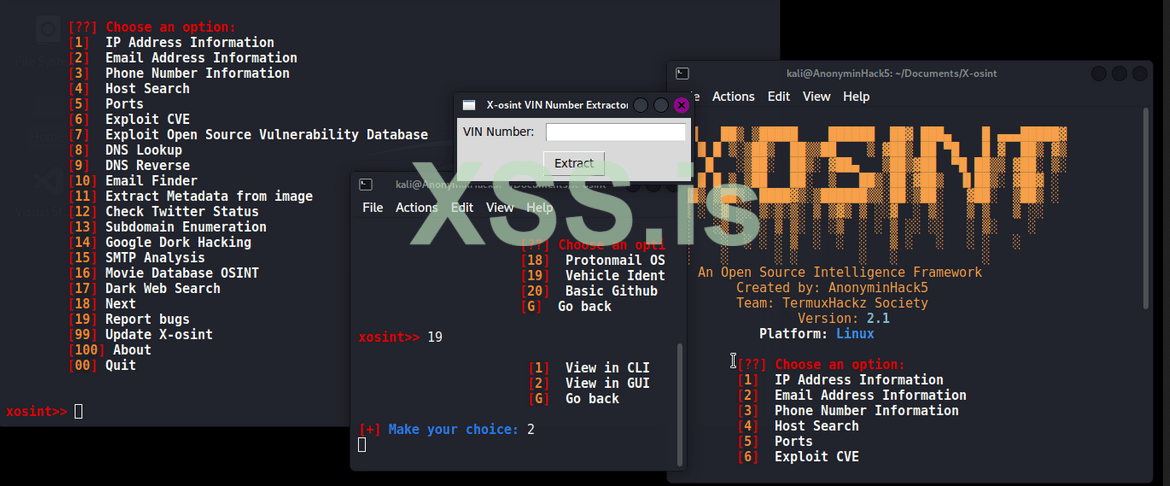Open View menu in right X-osint terminal
This screenshot has width=1170, height=486.
[x=816, y=96]
